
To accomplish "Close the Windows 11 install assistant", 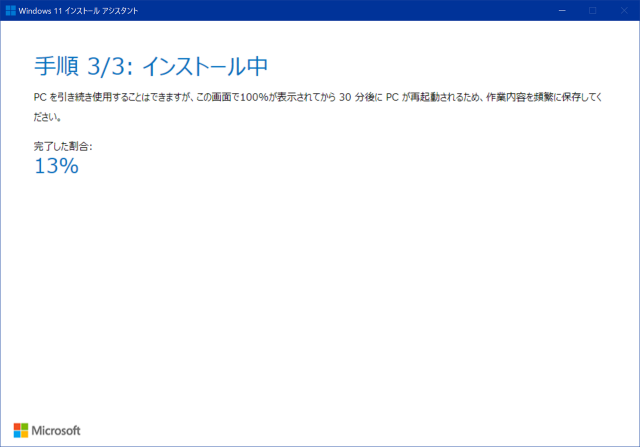I will click(x=624, y=11).
